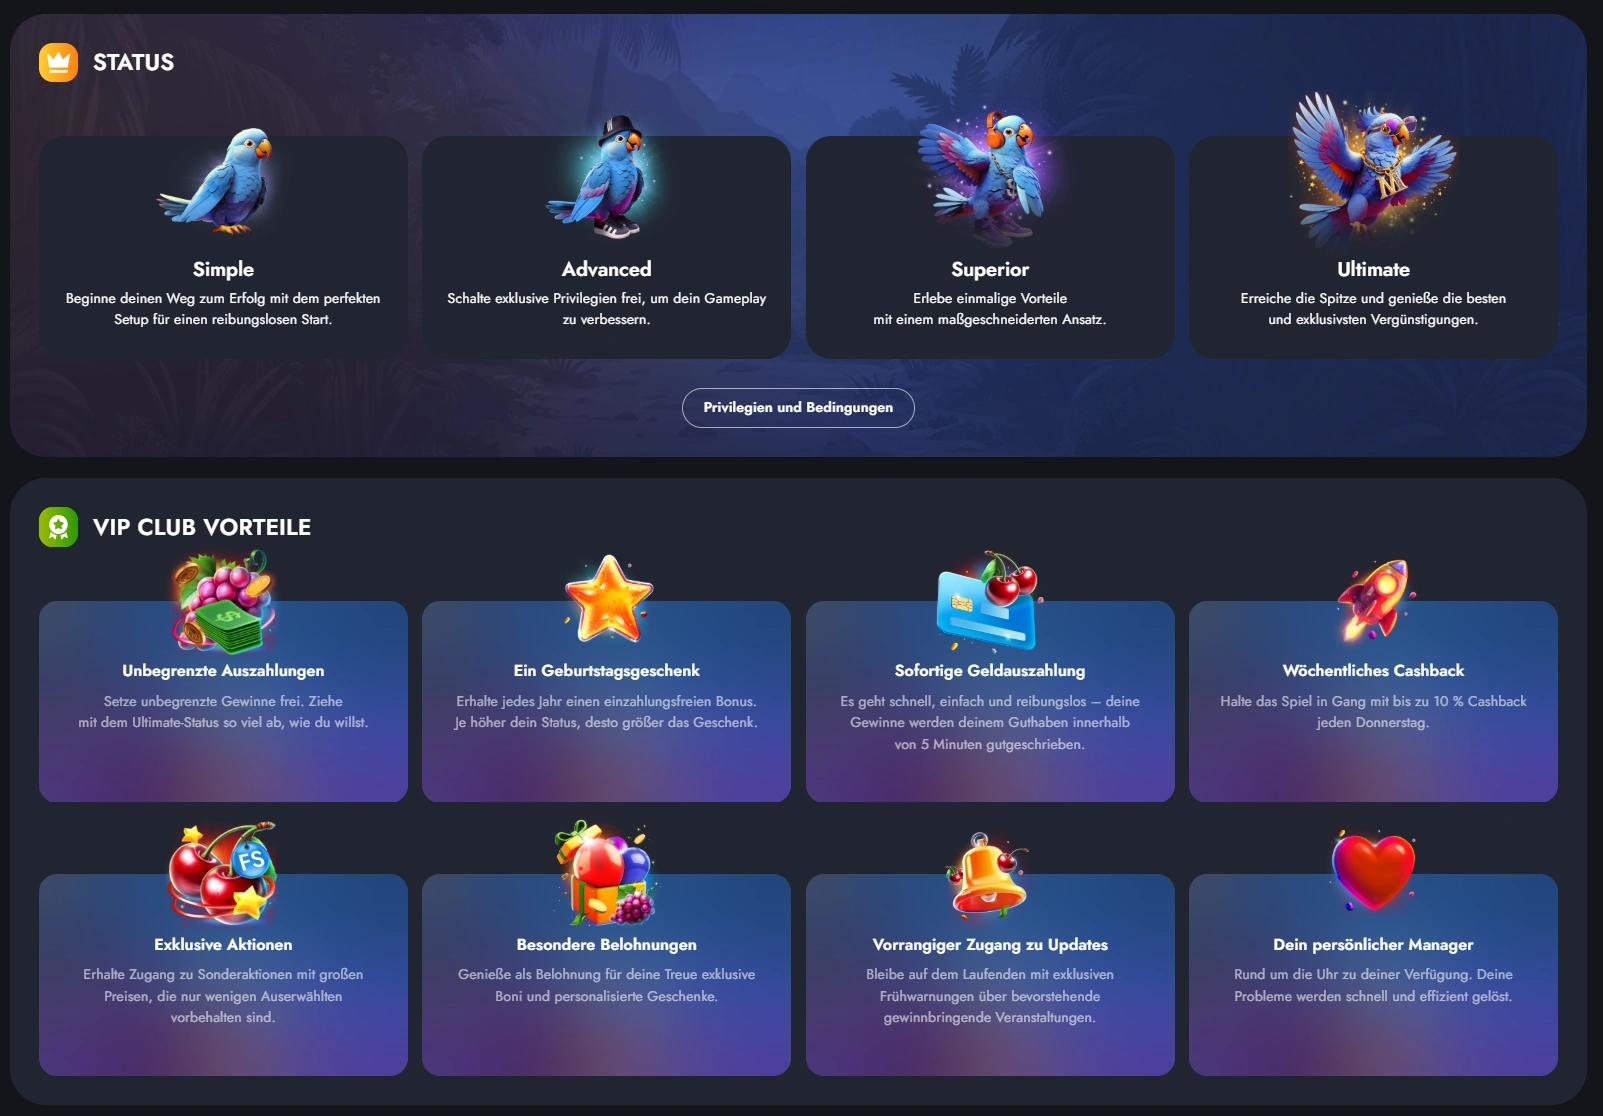Screen dimensions: 1603x1116
Task: Open the Unbegrenzte Auszahlungen card title
Action: 223,671
